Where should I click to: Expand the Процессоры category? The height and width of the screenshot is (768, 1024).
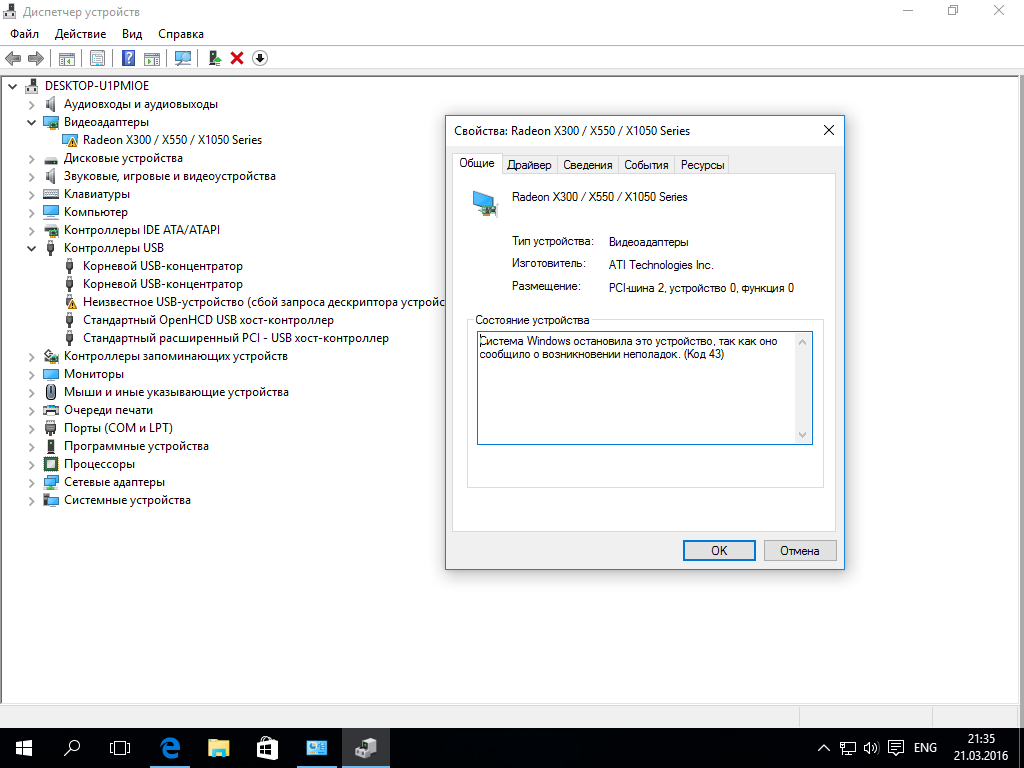pyautogui.click(x=31, y=465)
